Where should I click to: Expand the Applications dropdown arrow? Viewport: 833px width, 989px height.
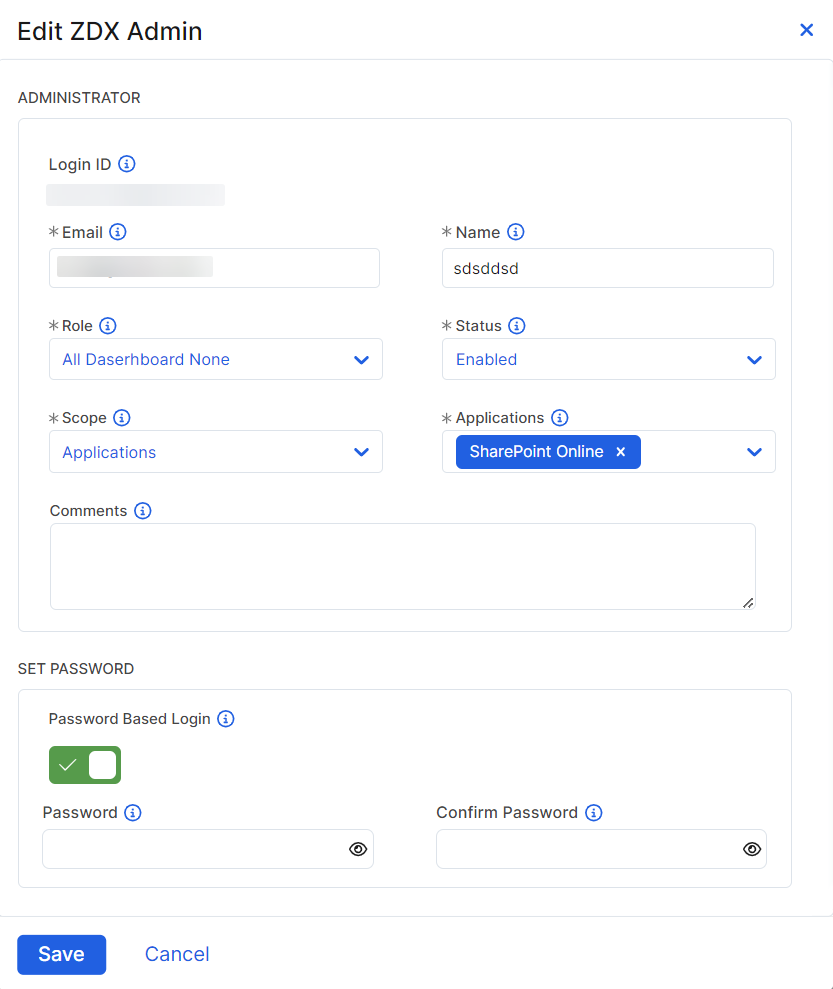(755, 452)
